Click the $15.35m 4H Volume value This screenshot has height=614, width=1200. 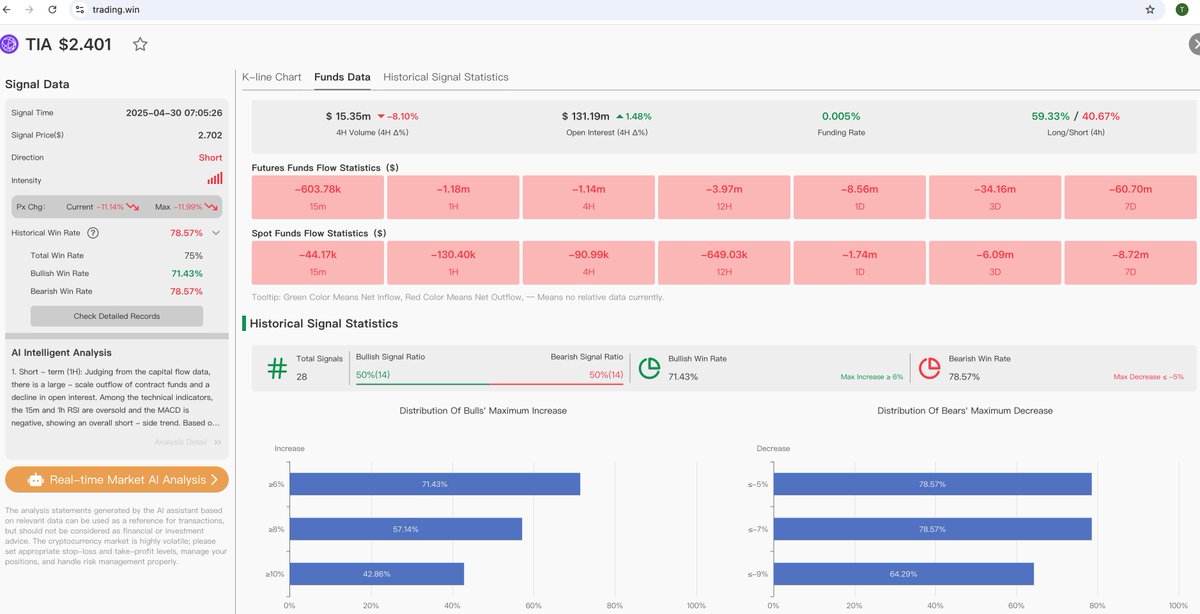(x=348, y=116)
